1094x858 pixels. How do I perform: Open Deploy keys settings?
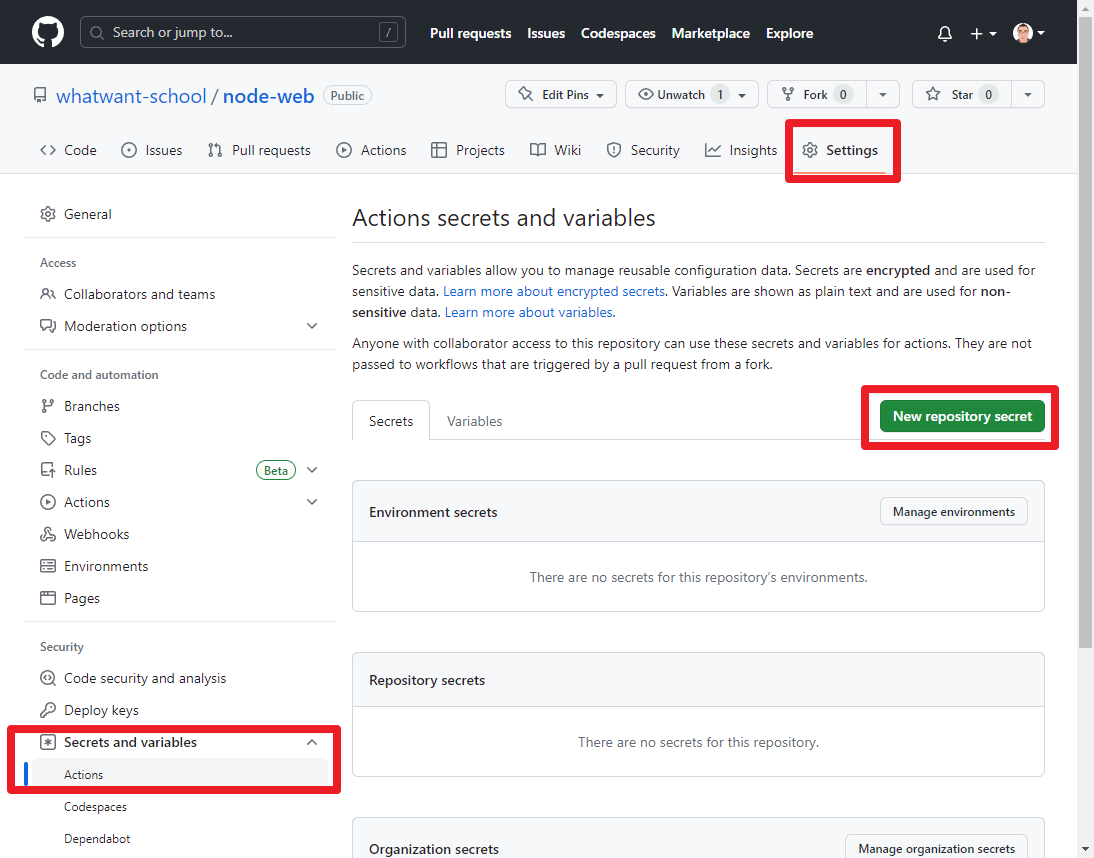tap(89, 710)
